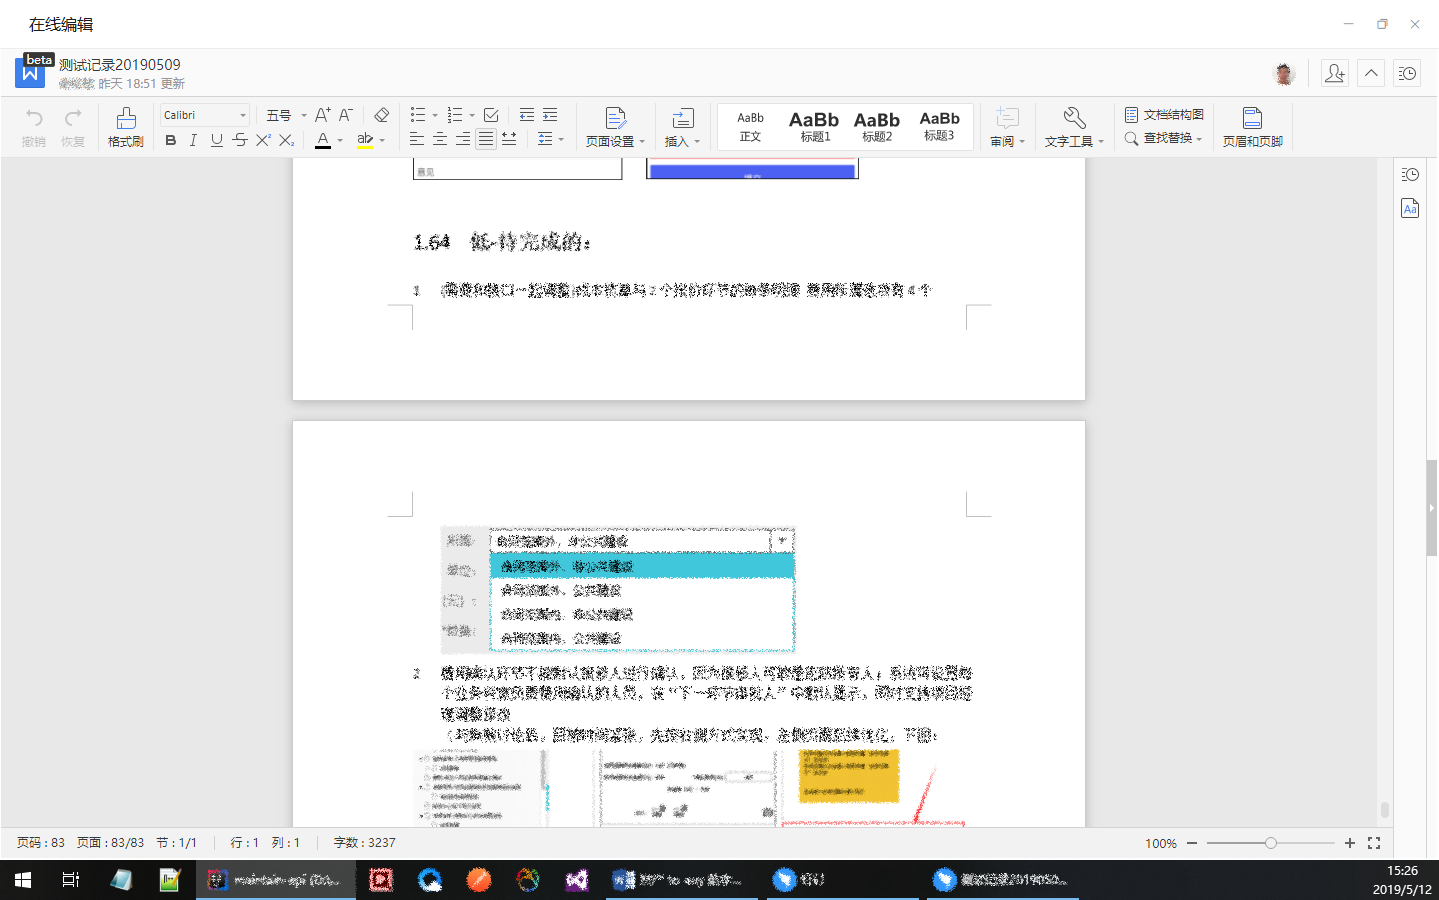Apply the 正文 body text style
The image size is (1439, 900).
tap(750, 127)
